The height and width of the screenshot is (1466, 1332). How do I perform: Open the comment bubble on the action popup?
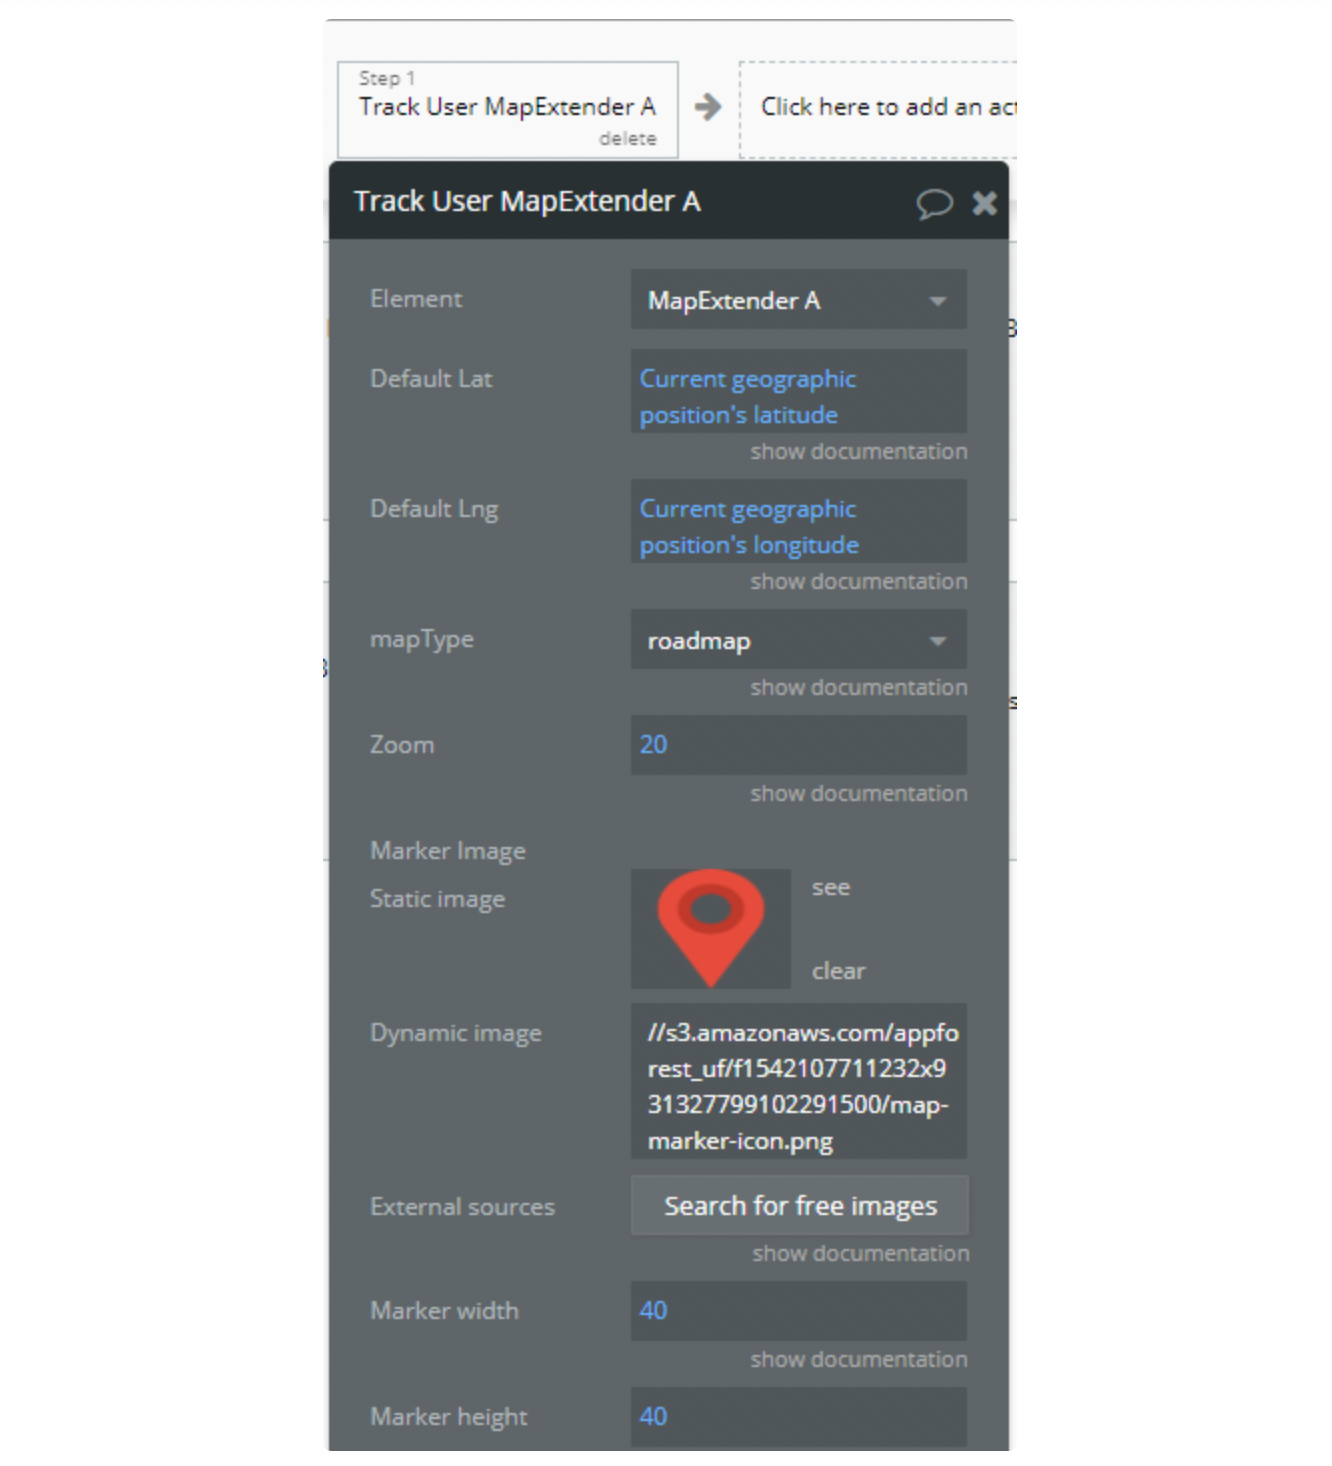point(936,204)
